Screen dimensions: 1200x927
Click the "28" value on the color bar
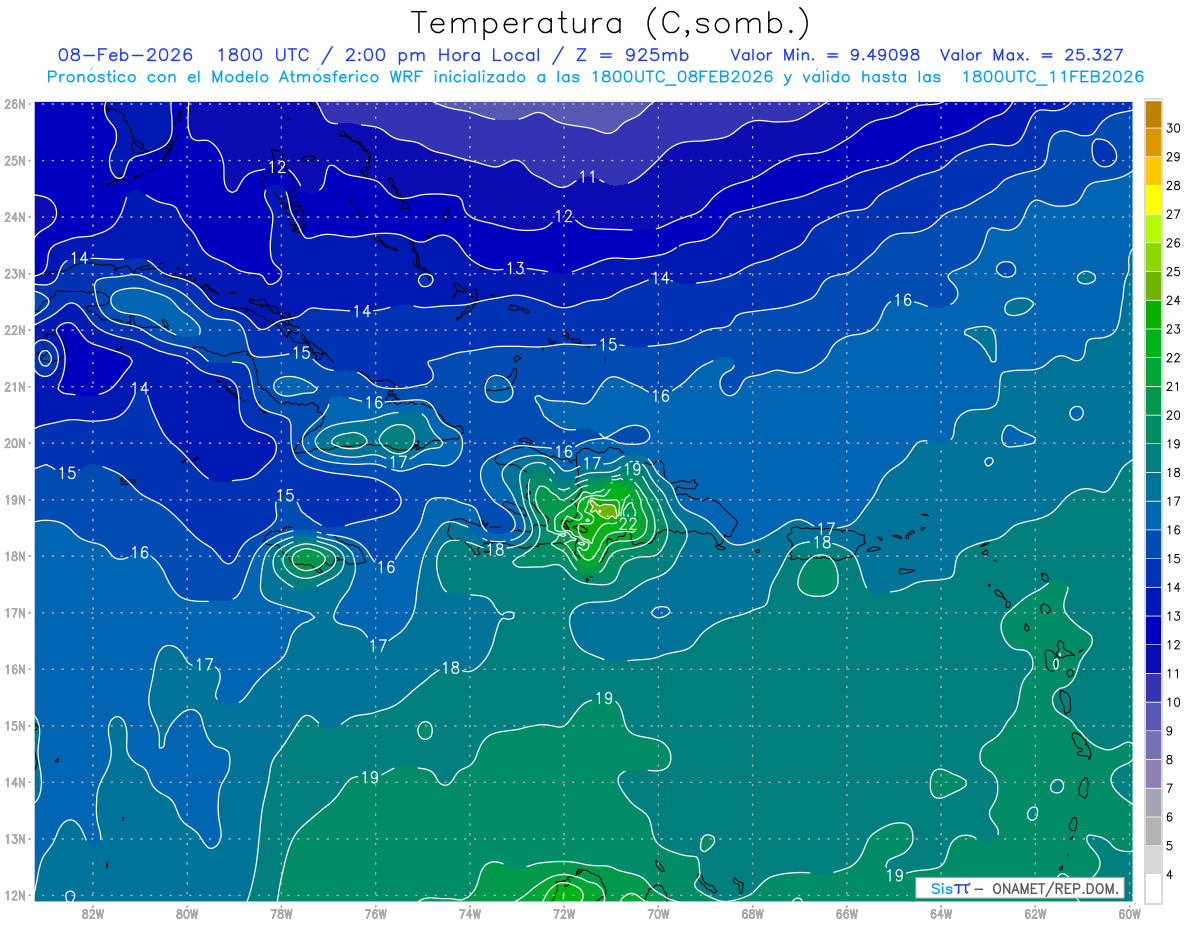[x=1174, y=186]
